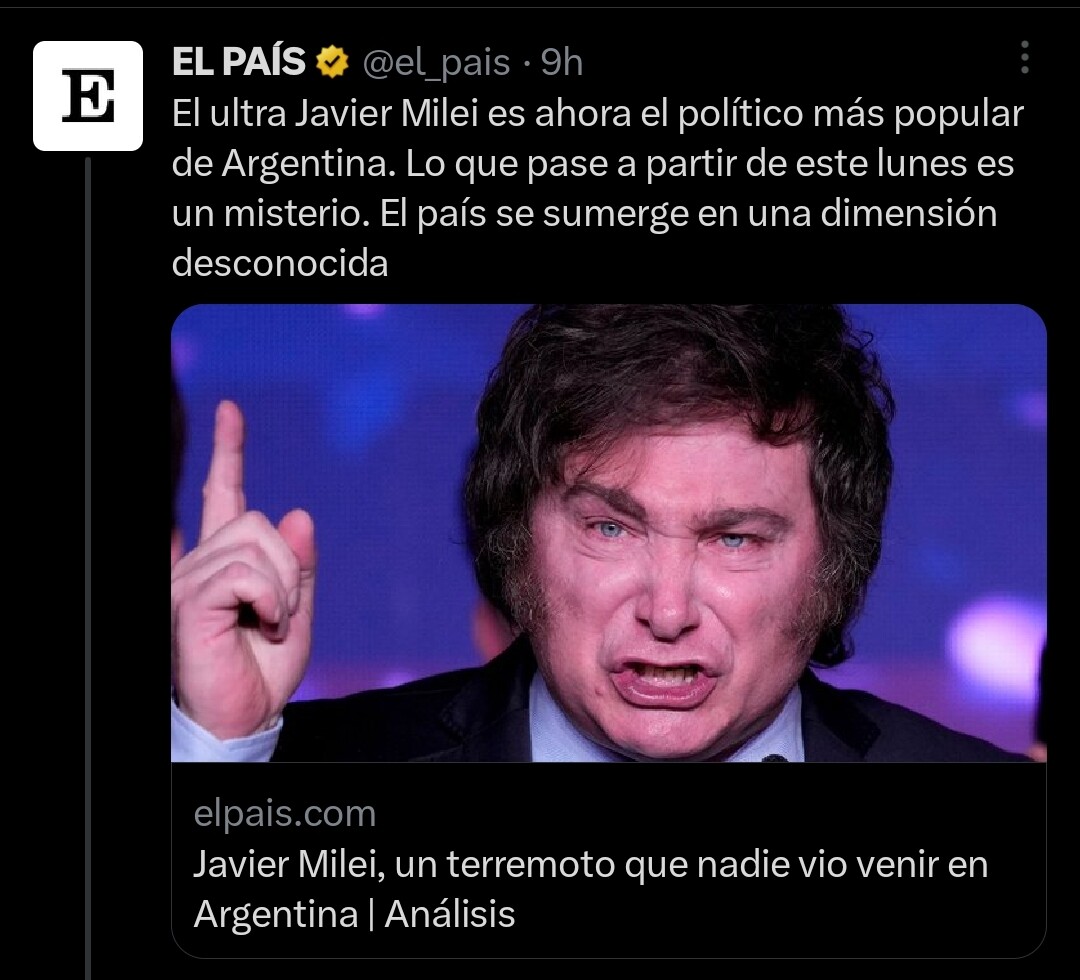Click the word 'Análisis' in the card title
Viewport: 1080px width, 980px height.
pyautogui.click(x=450, y=915)
